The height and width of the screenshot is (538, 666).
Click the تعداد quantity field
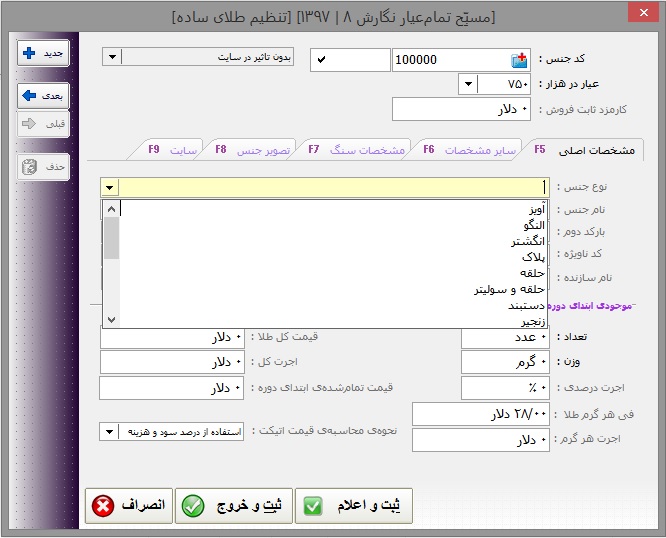point(505,337)
